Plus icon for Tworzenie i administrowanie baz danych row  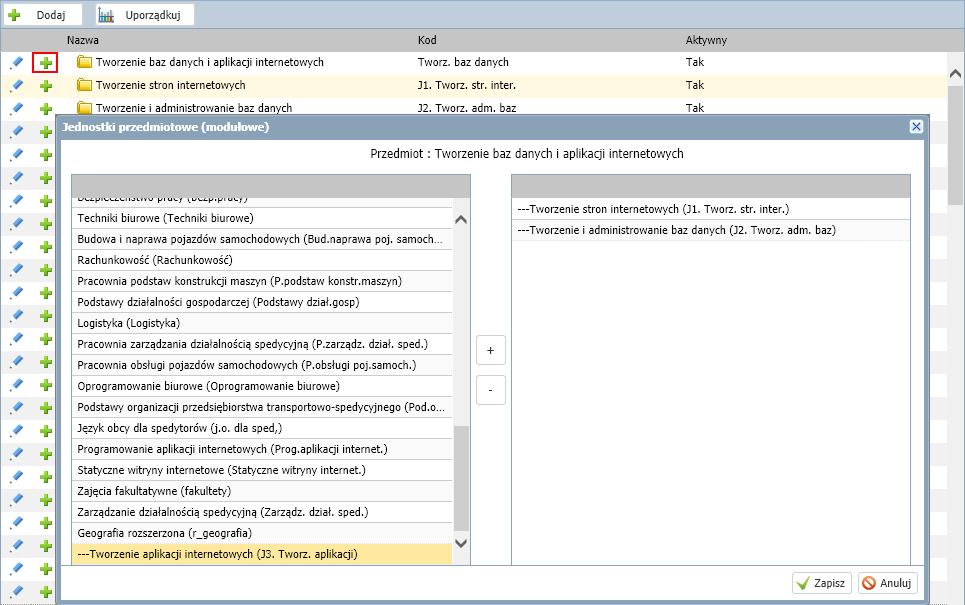tap(46, 109)
